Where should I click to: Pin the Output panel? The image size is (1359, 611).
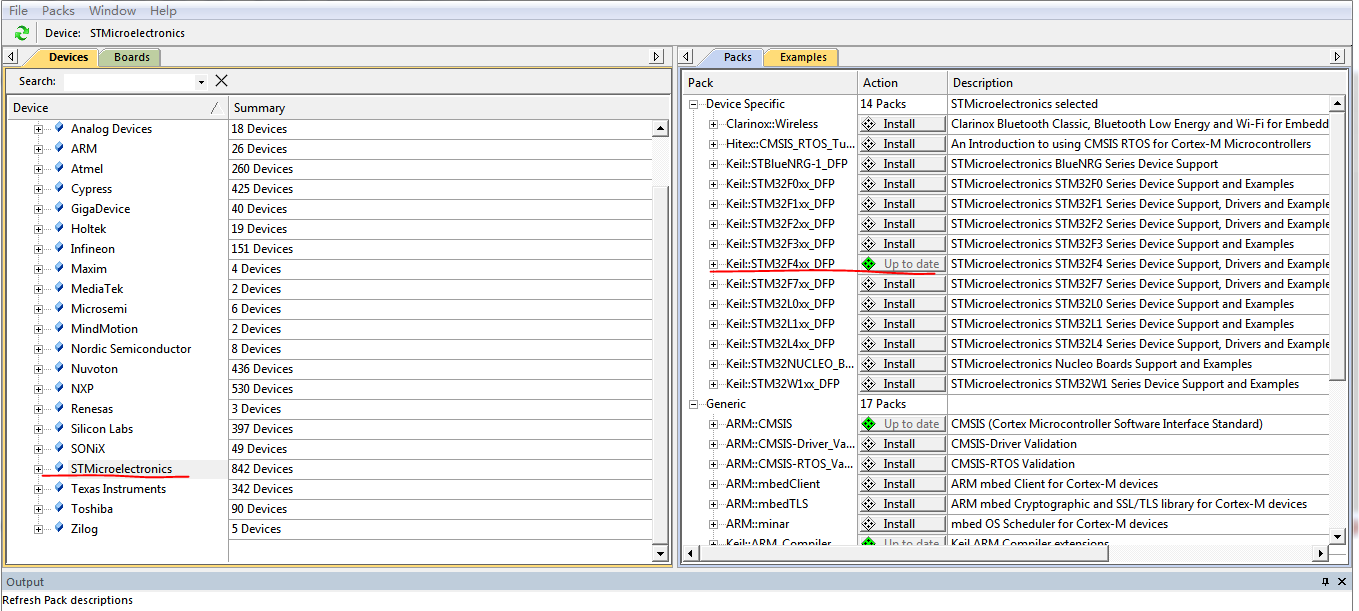coord(1326,582)
